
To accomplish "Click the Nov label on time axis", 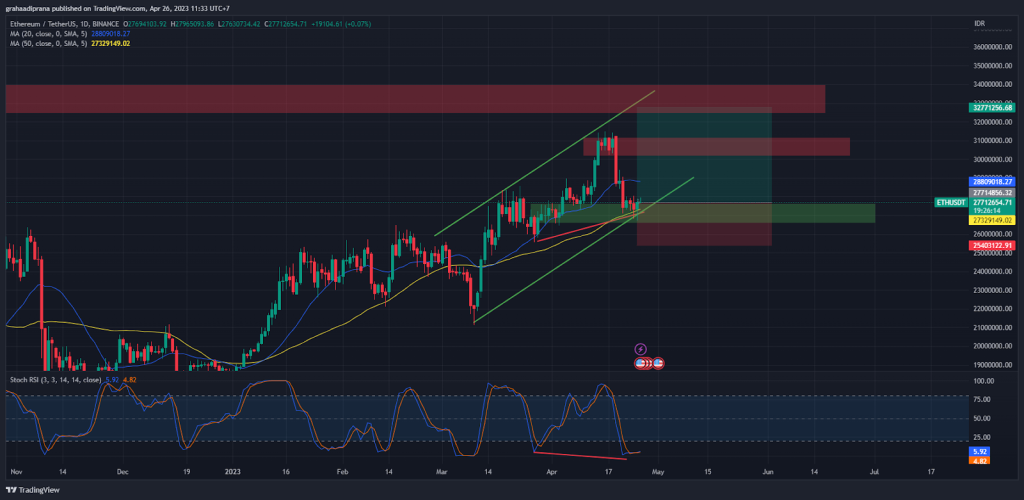I will (x=17, y=470).
